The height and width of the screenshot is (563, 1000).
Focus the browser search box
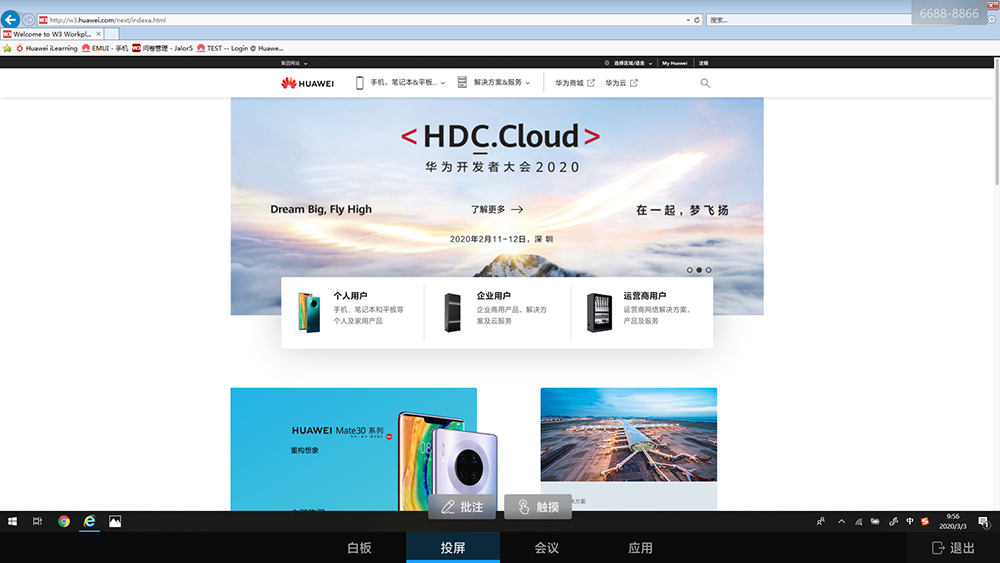810,20
